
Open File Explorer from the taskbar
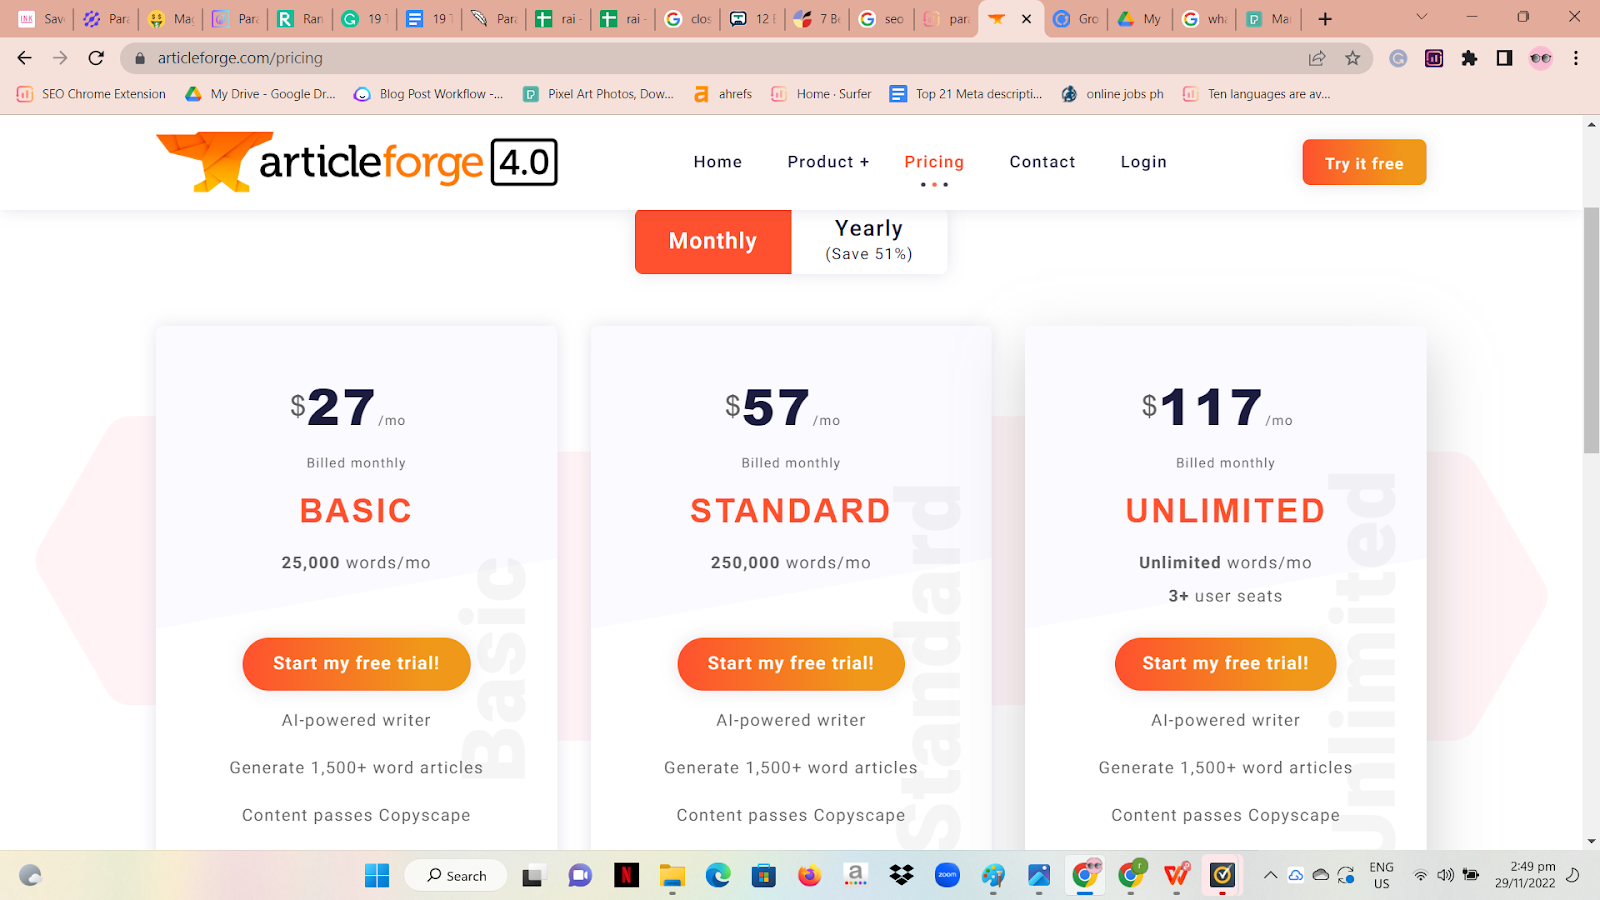672,876
